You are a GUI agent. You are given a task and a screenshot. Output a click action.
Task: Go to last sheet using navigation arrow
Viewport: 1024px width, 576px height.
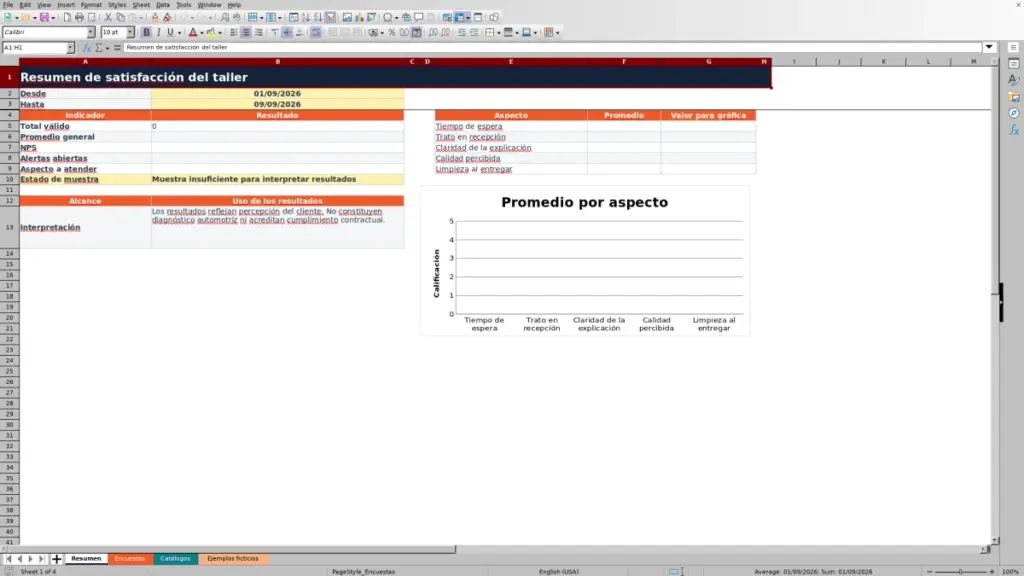coord(42,559)
